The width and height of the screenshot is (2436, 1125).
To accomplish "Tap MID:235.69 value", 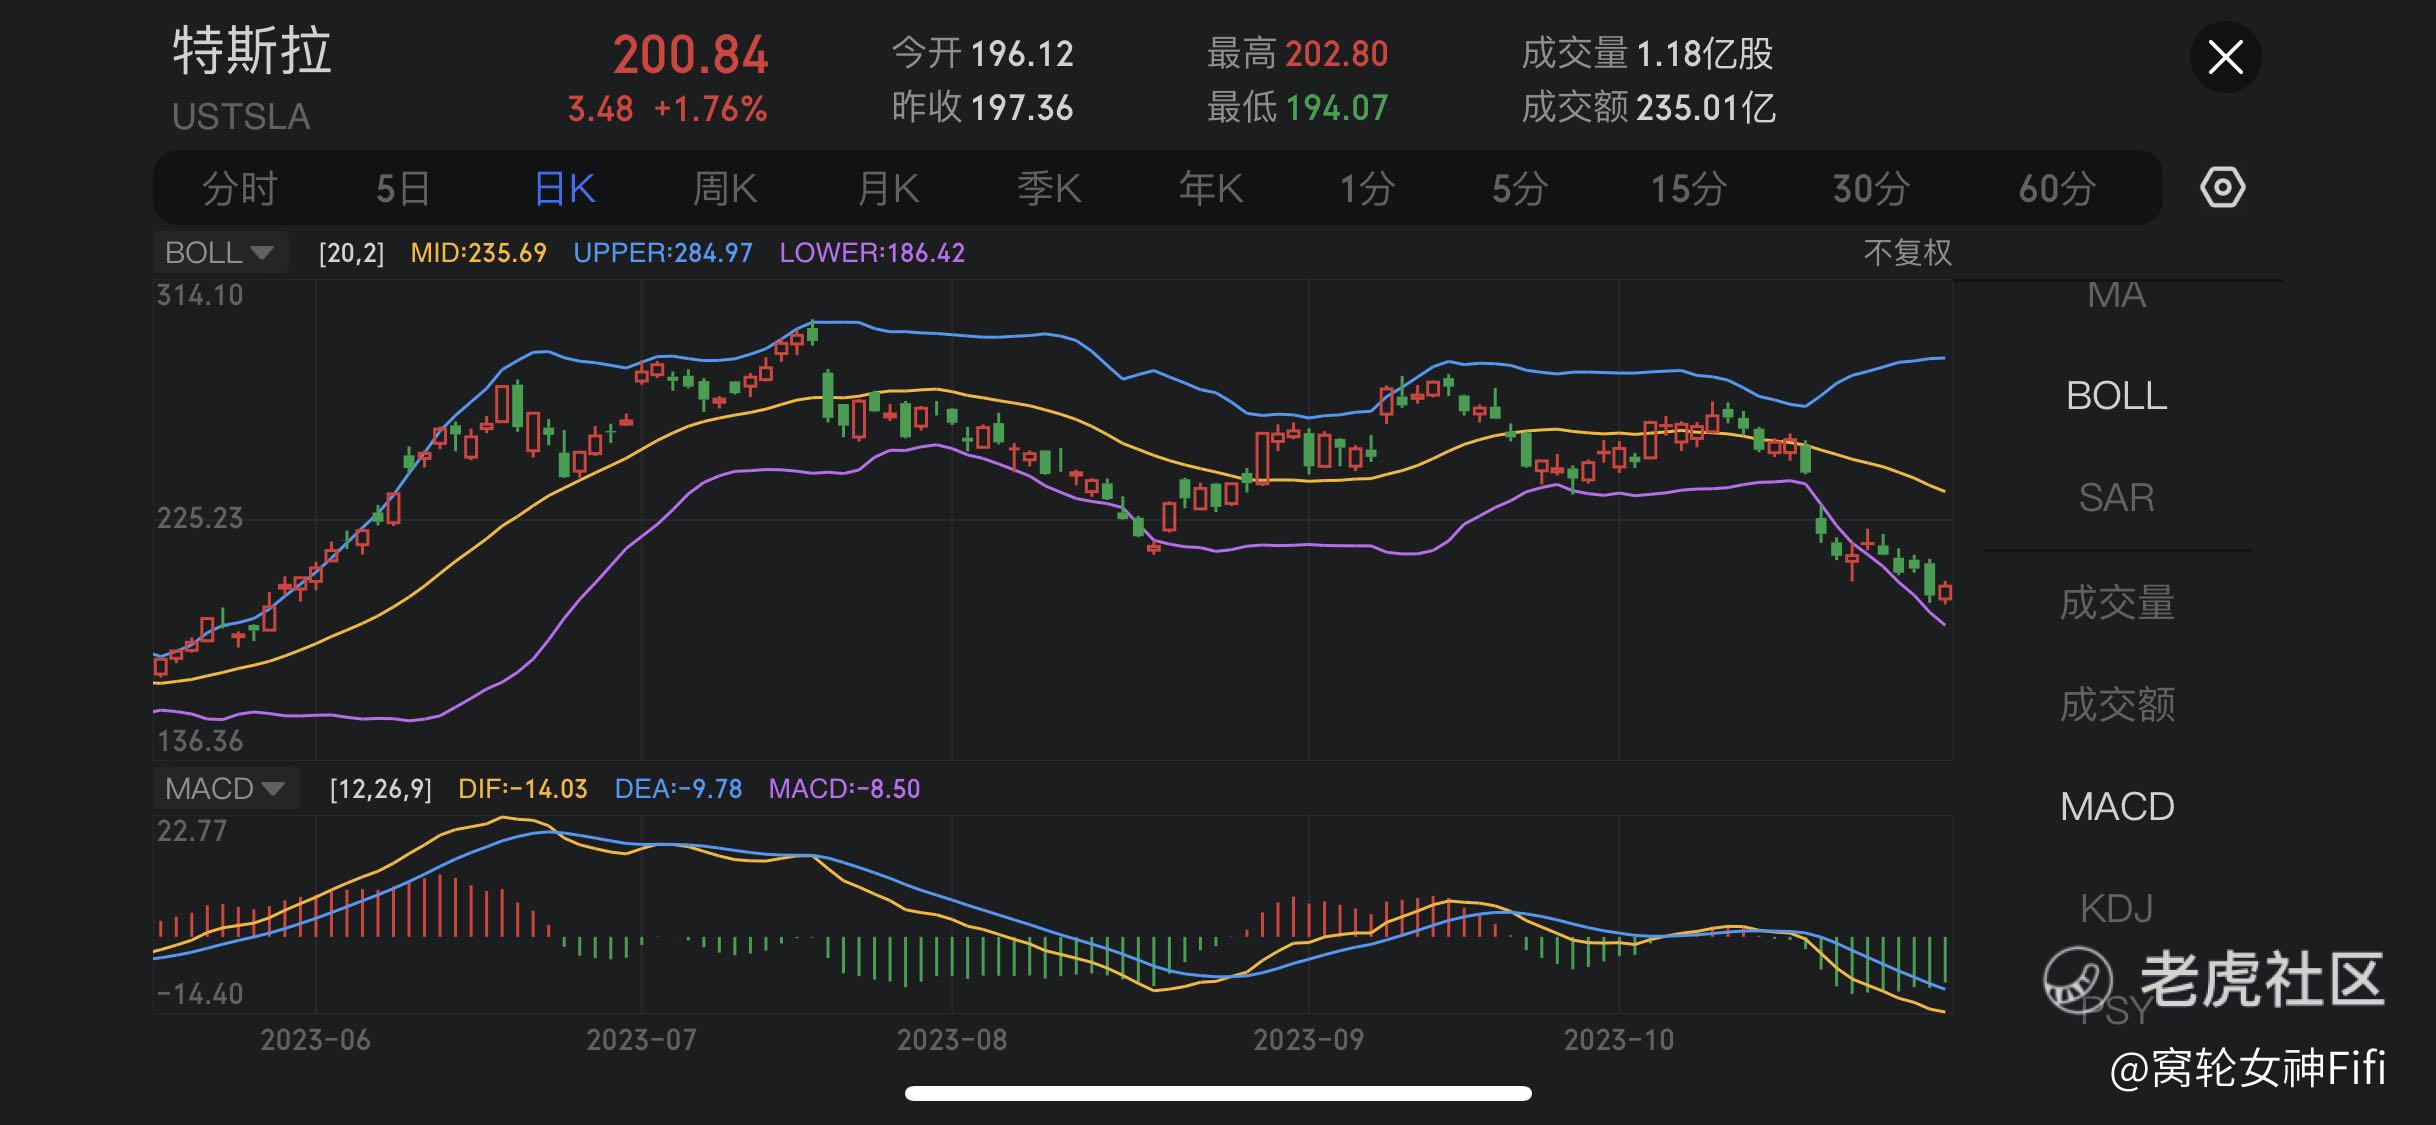I will pyautogui.click(x=479, y=252).
